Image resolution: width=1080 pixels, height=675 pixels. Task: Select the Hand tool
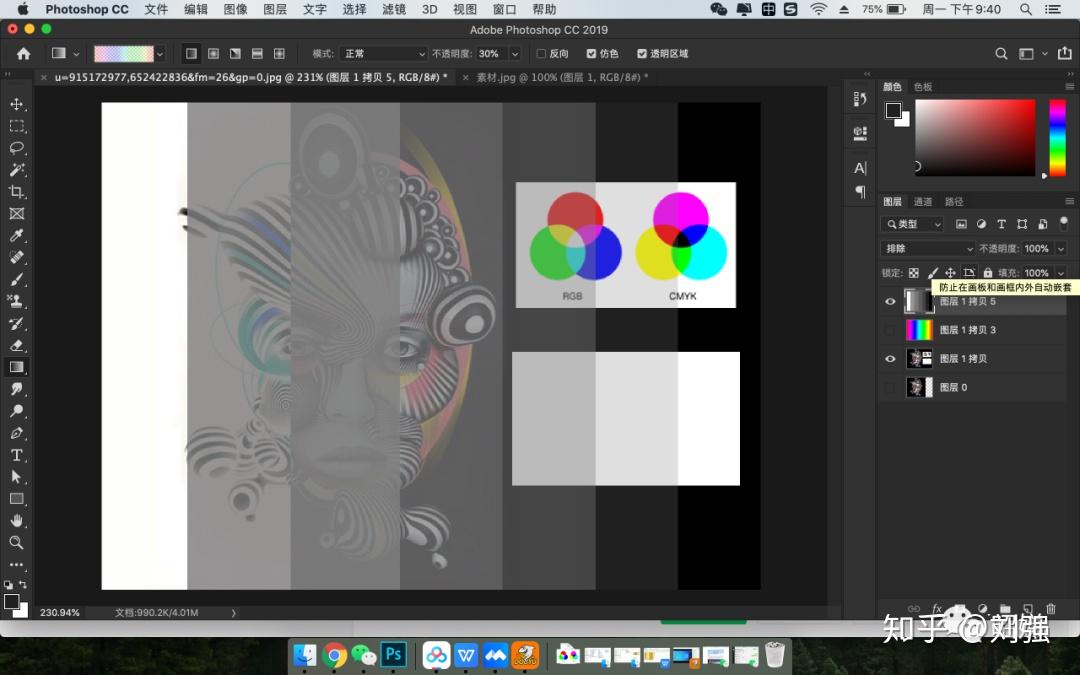[x=17, y=521]
